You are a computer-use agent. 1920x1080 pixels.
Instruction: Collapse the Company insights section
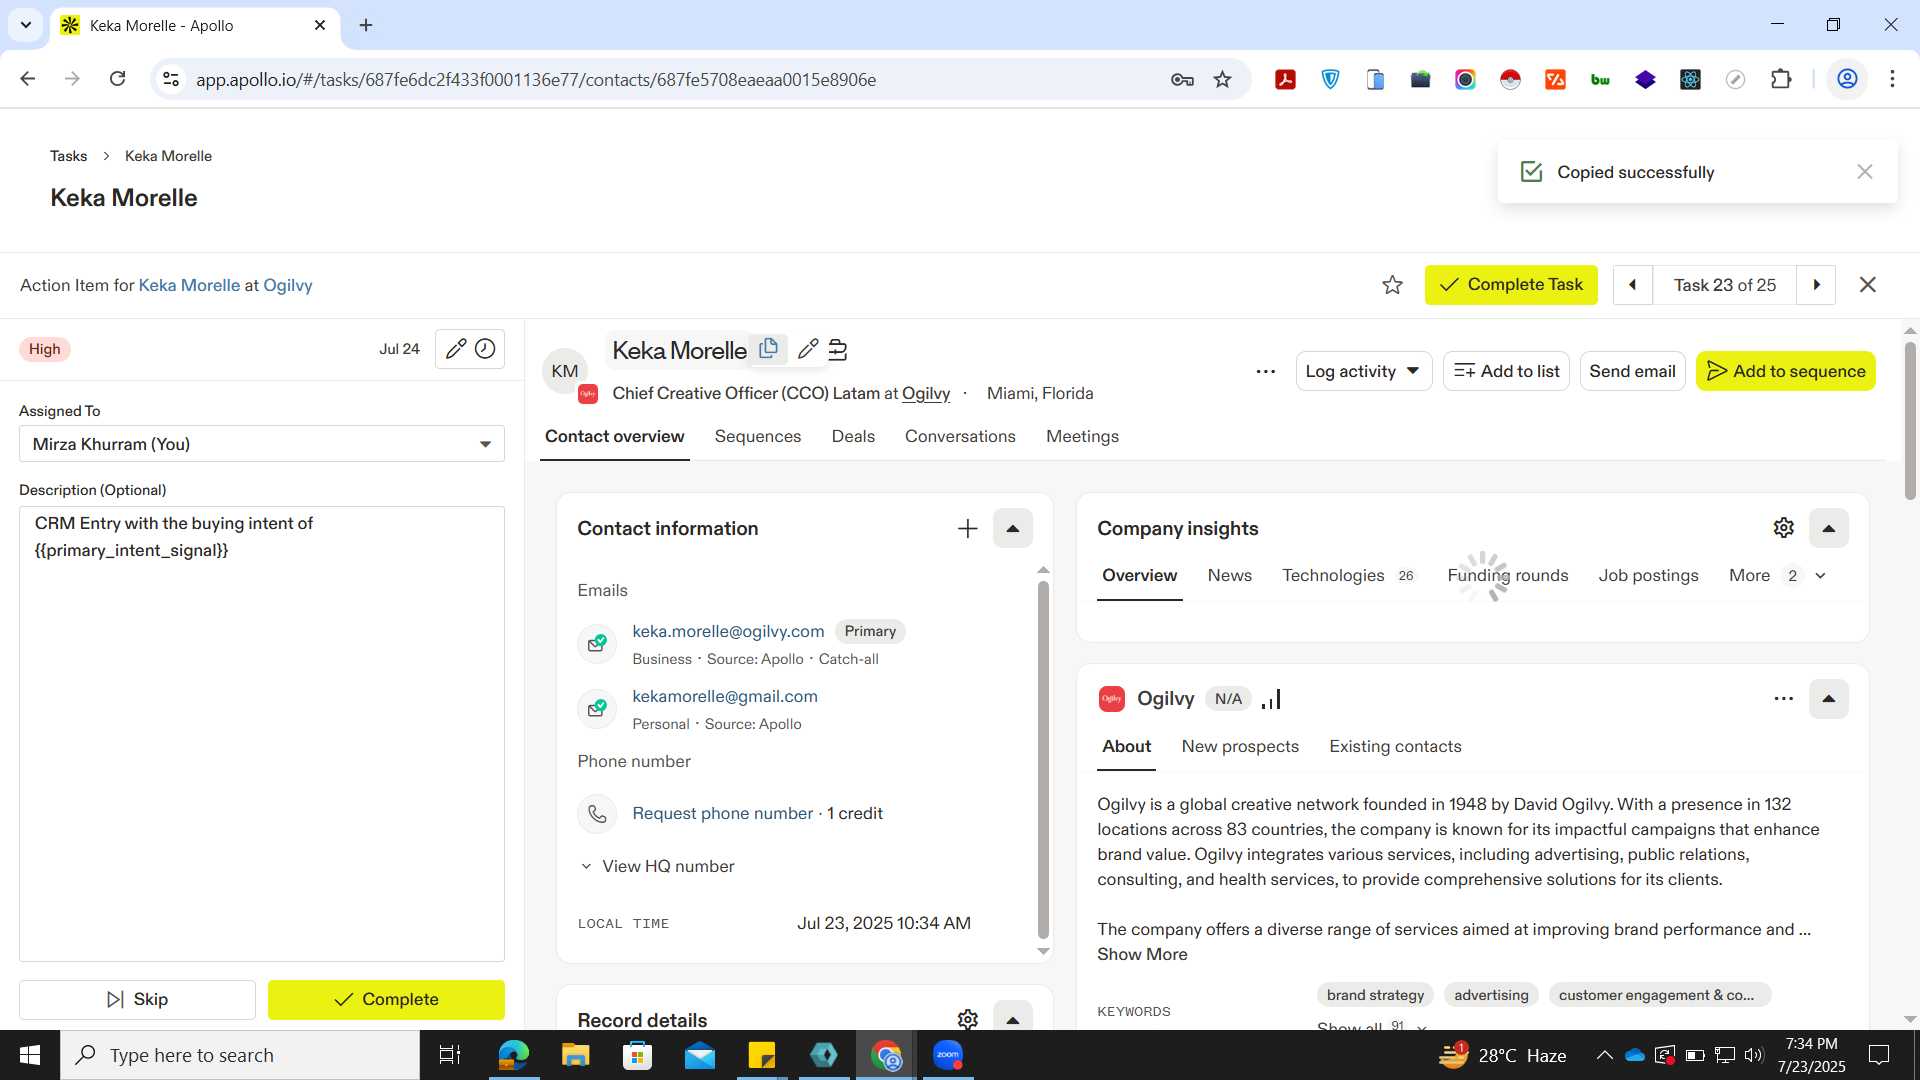[x=1828, y=528]
